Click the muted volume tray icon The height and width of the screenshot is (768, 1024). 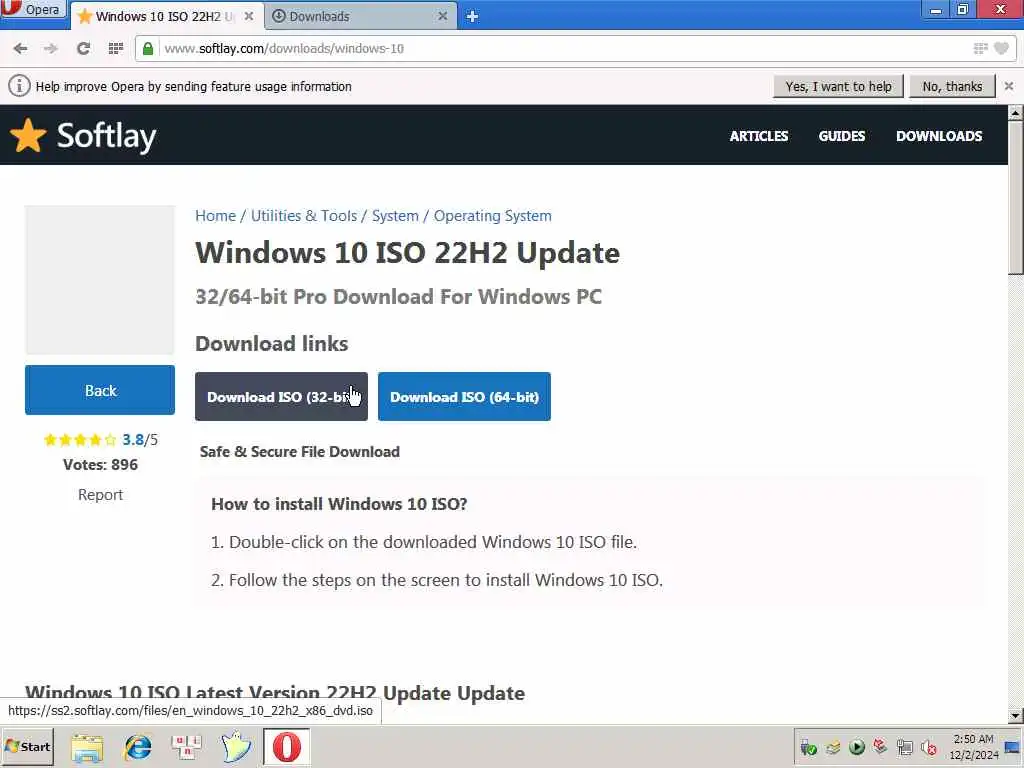(929, 747)
